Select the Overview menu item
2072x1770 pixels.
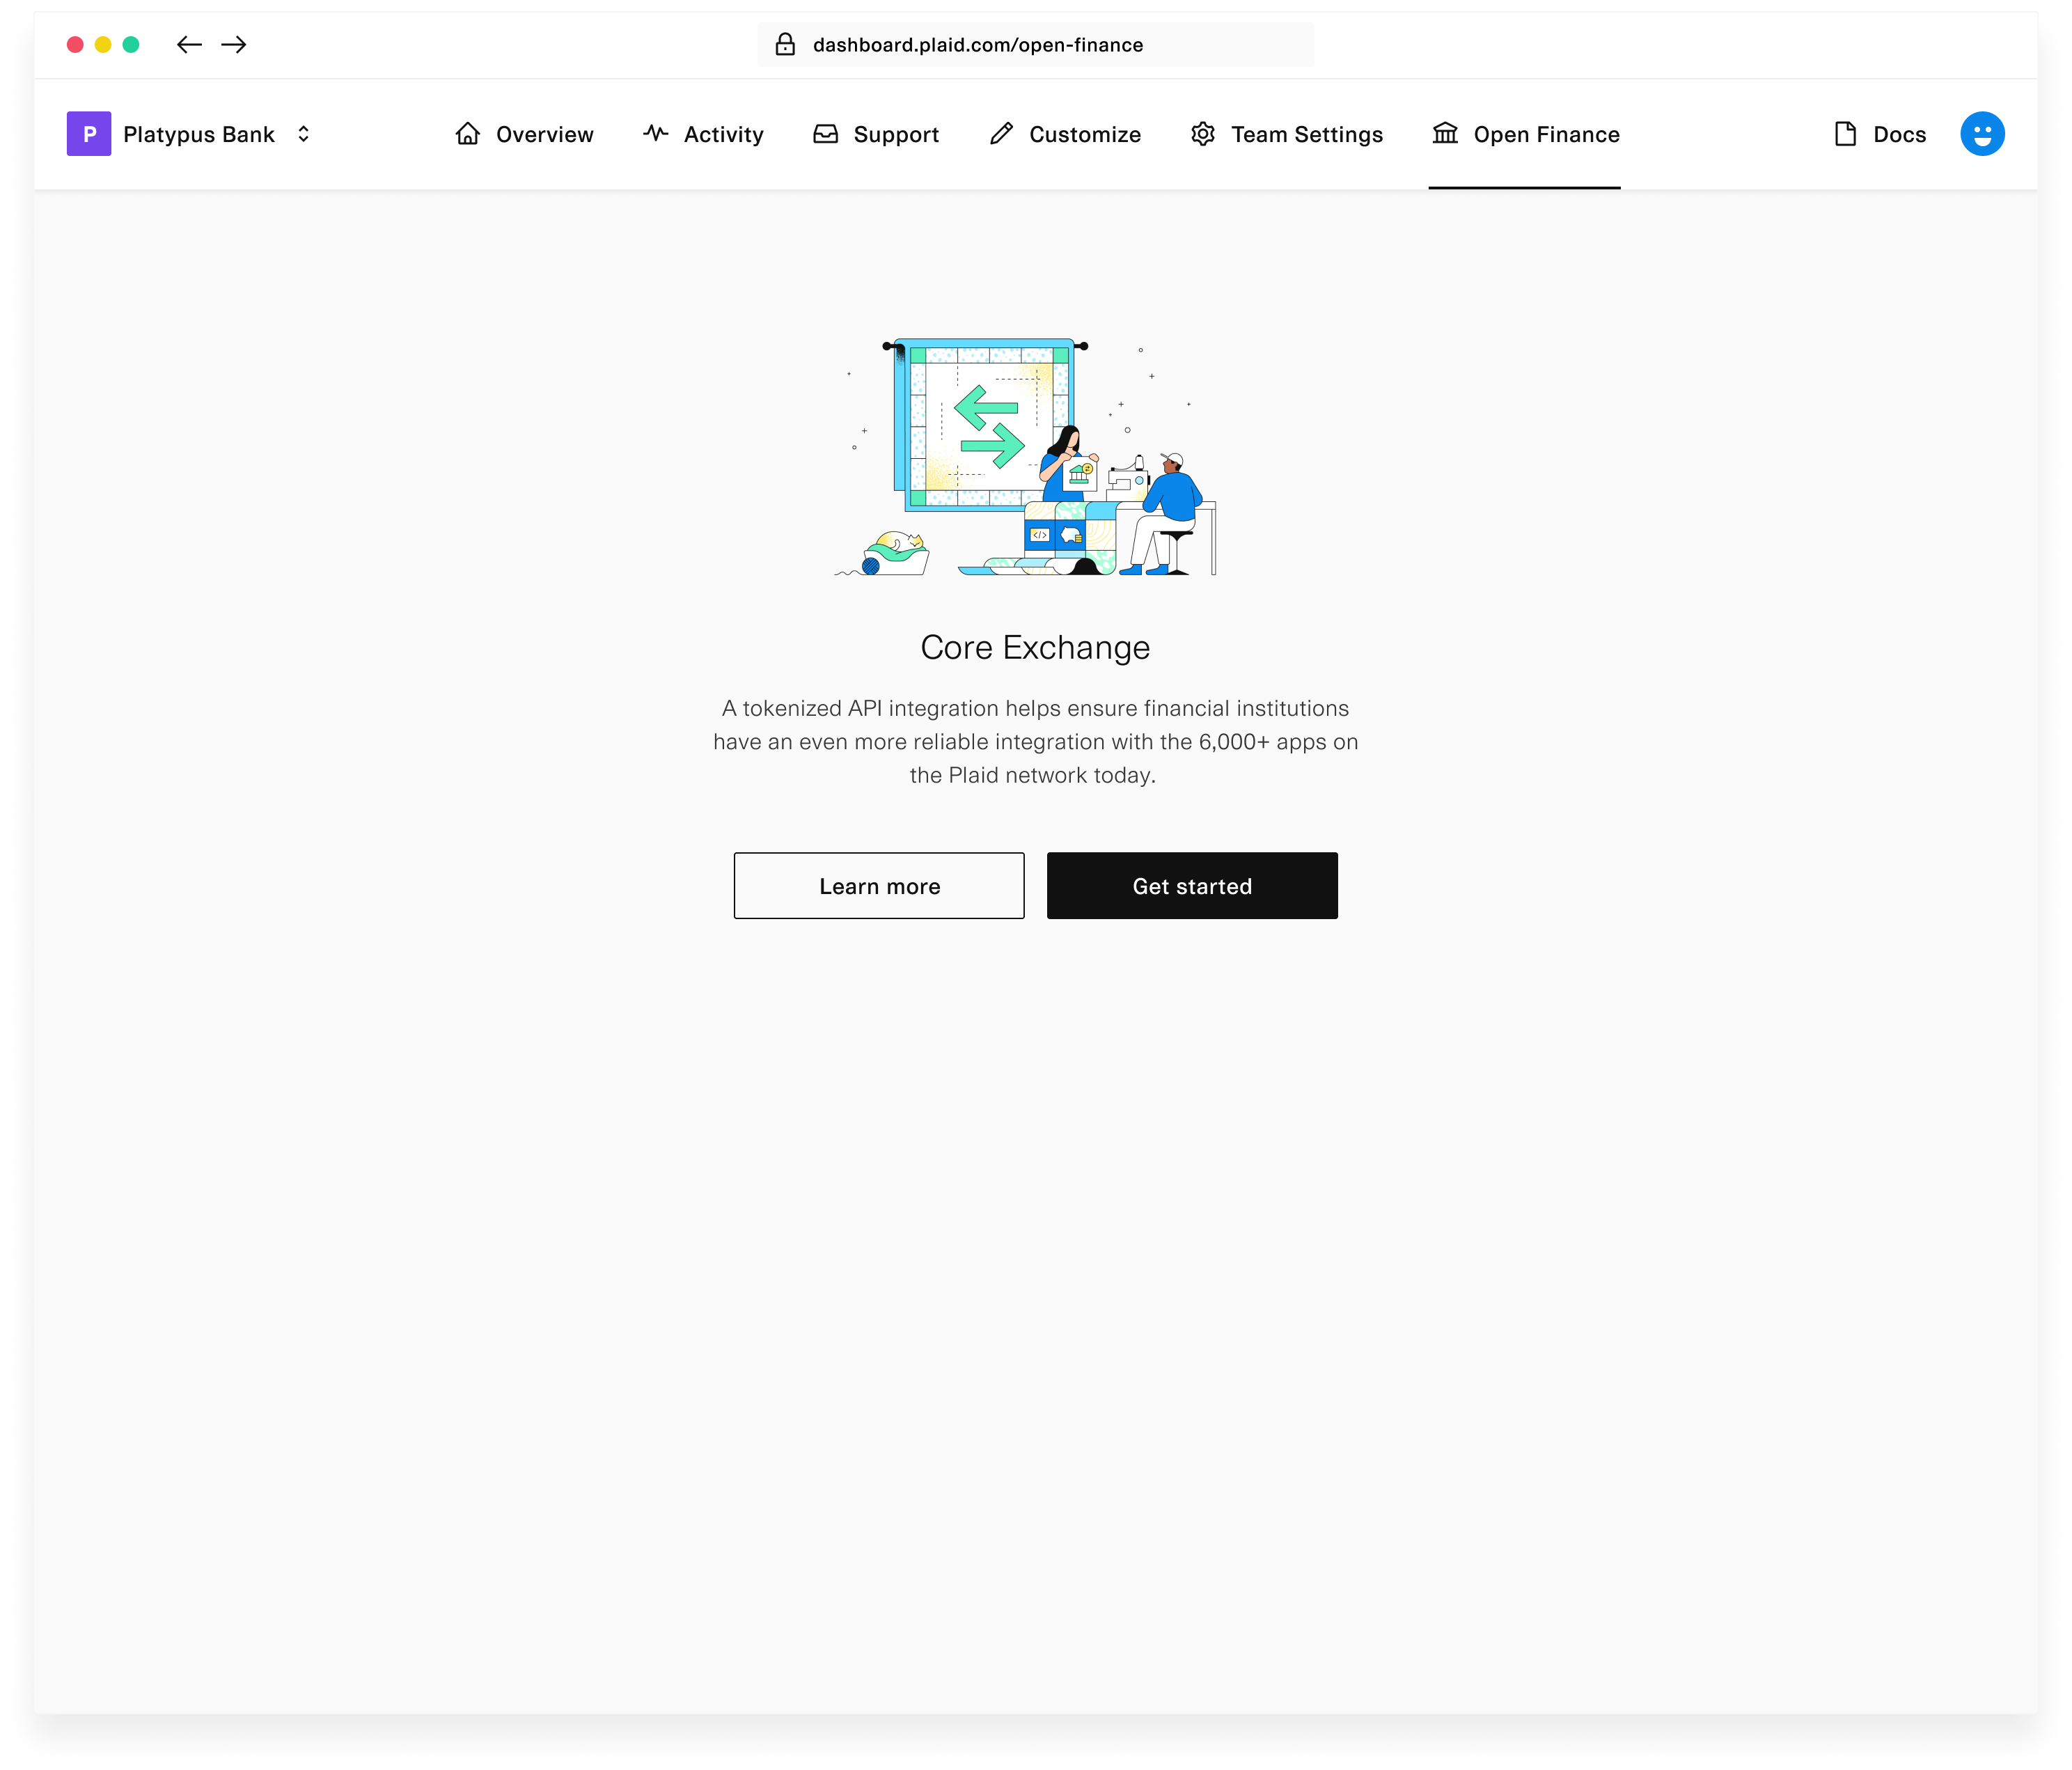pyautogui.click(x=520, y=134)
